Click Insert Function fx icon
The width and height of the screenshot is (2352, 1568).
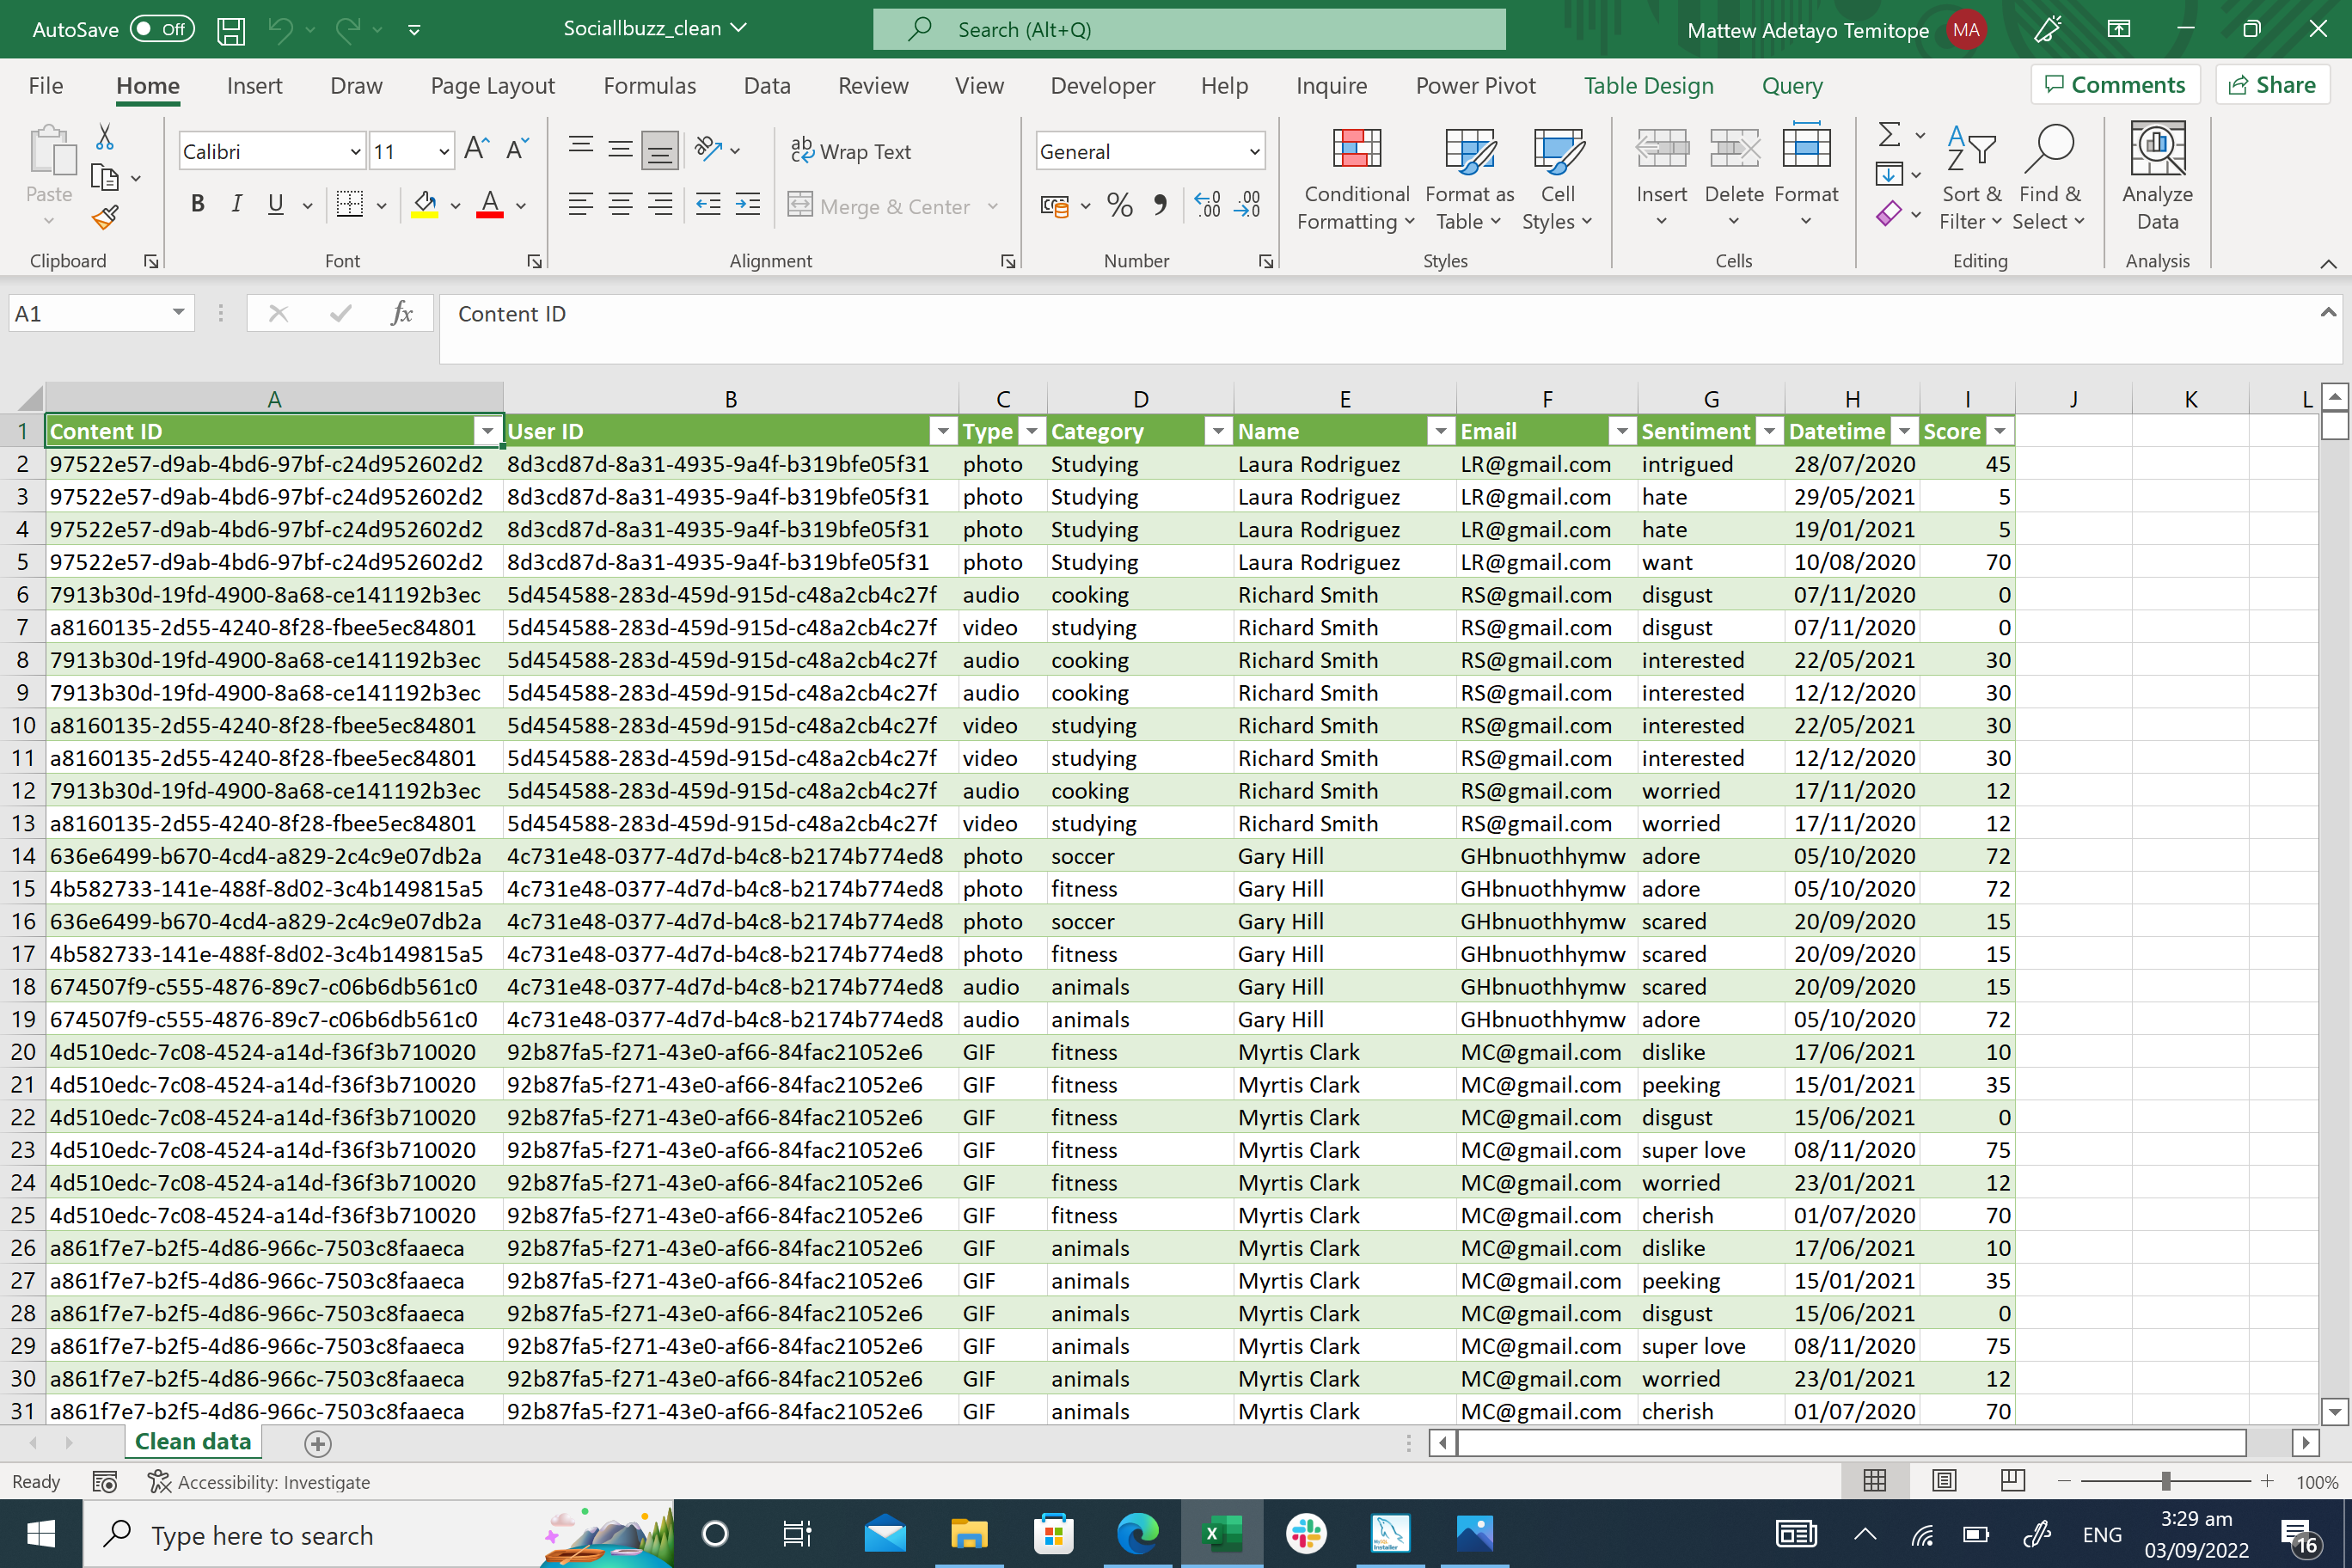(x=402, y=314)
